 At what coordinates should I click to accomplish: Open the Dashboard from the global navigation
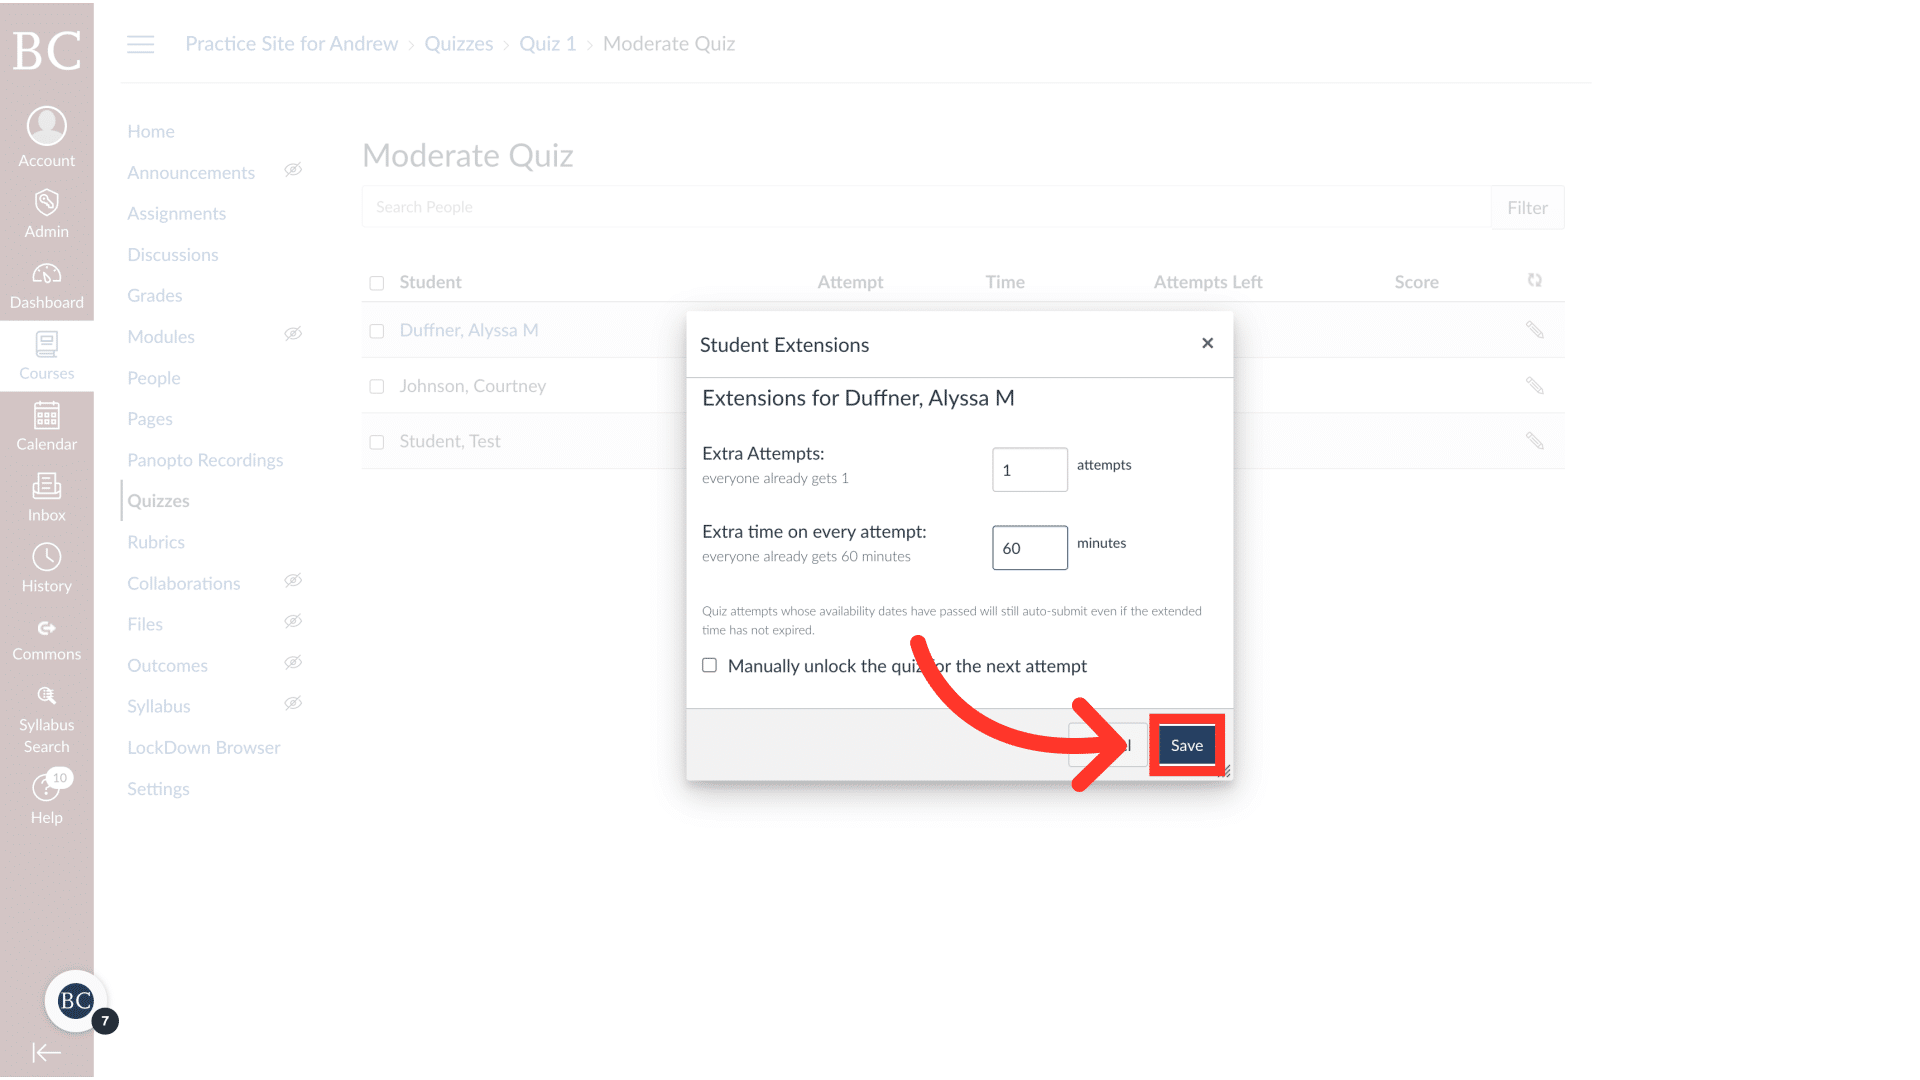46,284
